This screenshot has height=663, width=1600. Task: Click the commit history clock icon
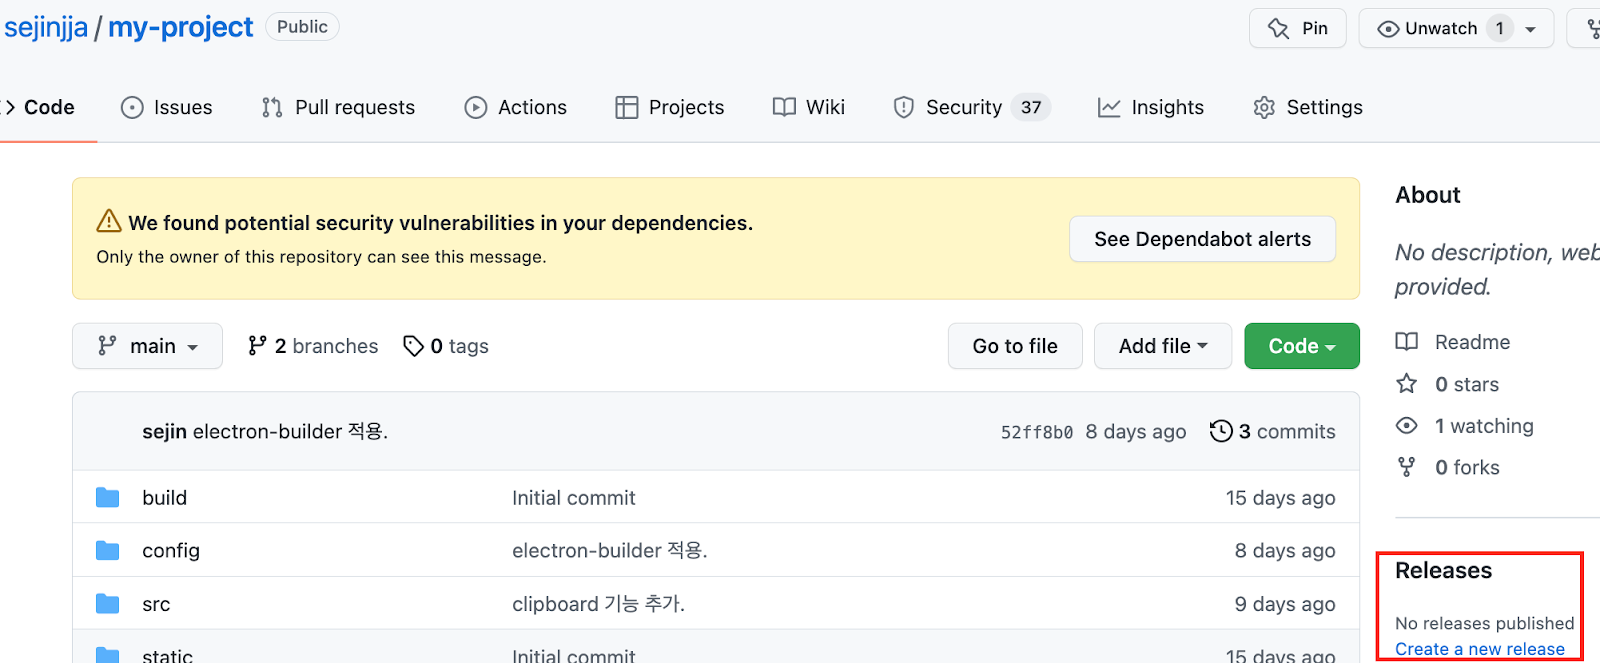click(1221, 431)
